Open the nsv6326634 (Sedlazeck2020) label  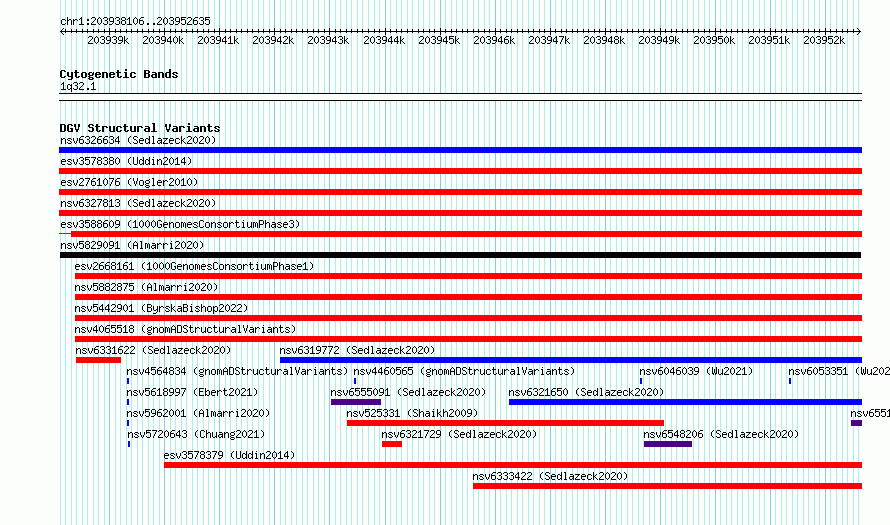point(138,140)
